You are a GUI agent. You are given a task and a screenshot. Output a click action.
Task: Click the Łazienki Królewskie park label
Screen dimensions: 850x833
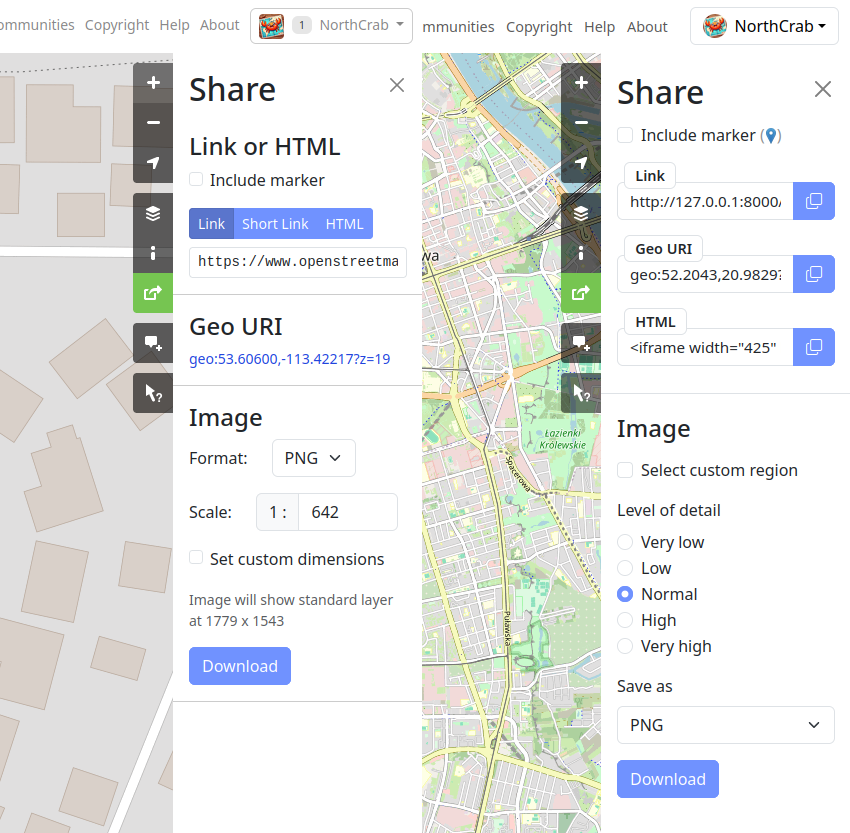point(563,439)
